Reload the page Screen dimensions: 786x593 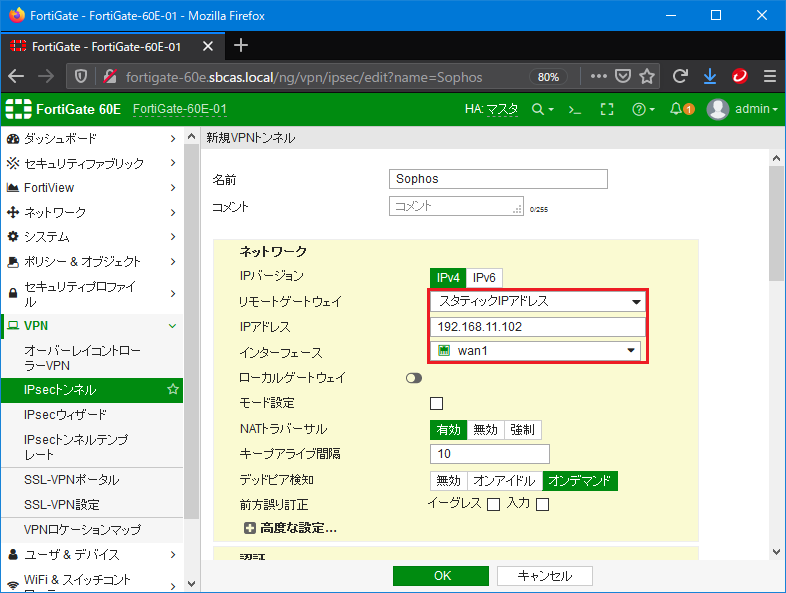pos(680,76)
